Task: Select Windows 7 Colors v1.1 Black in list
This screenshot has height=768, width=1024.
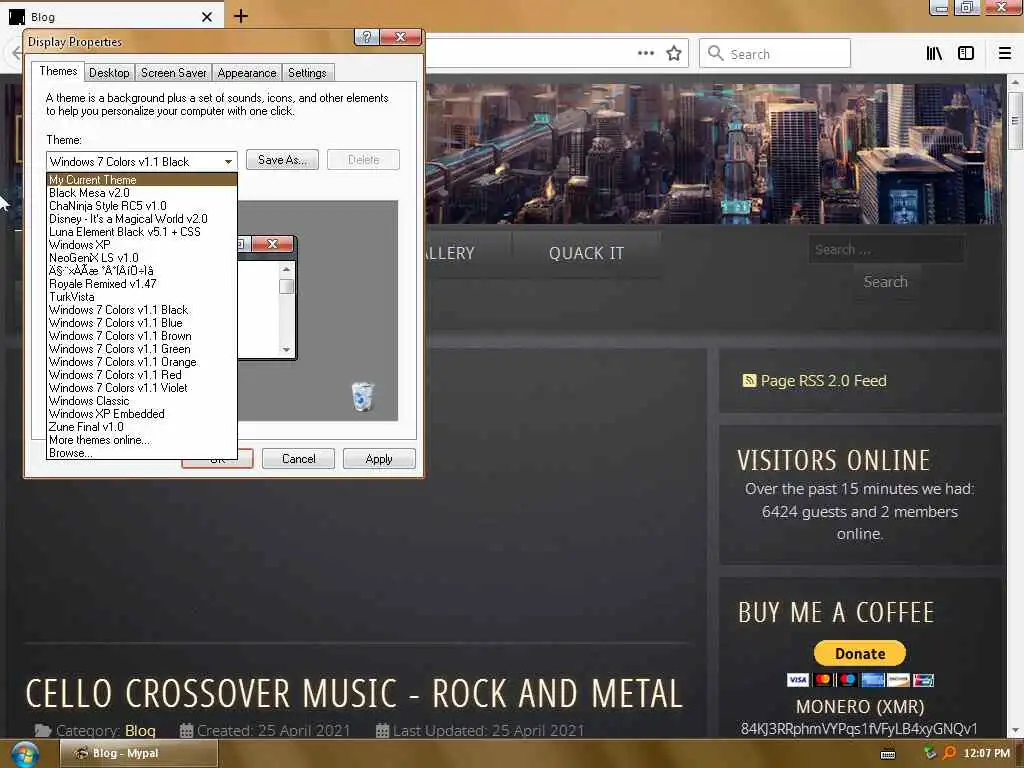Action: (x=142, y=310)
